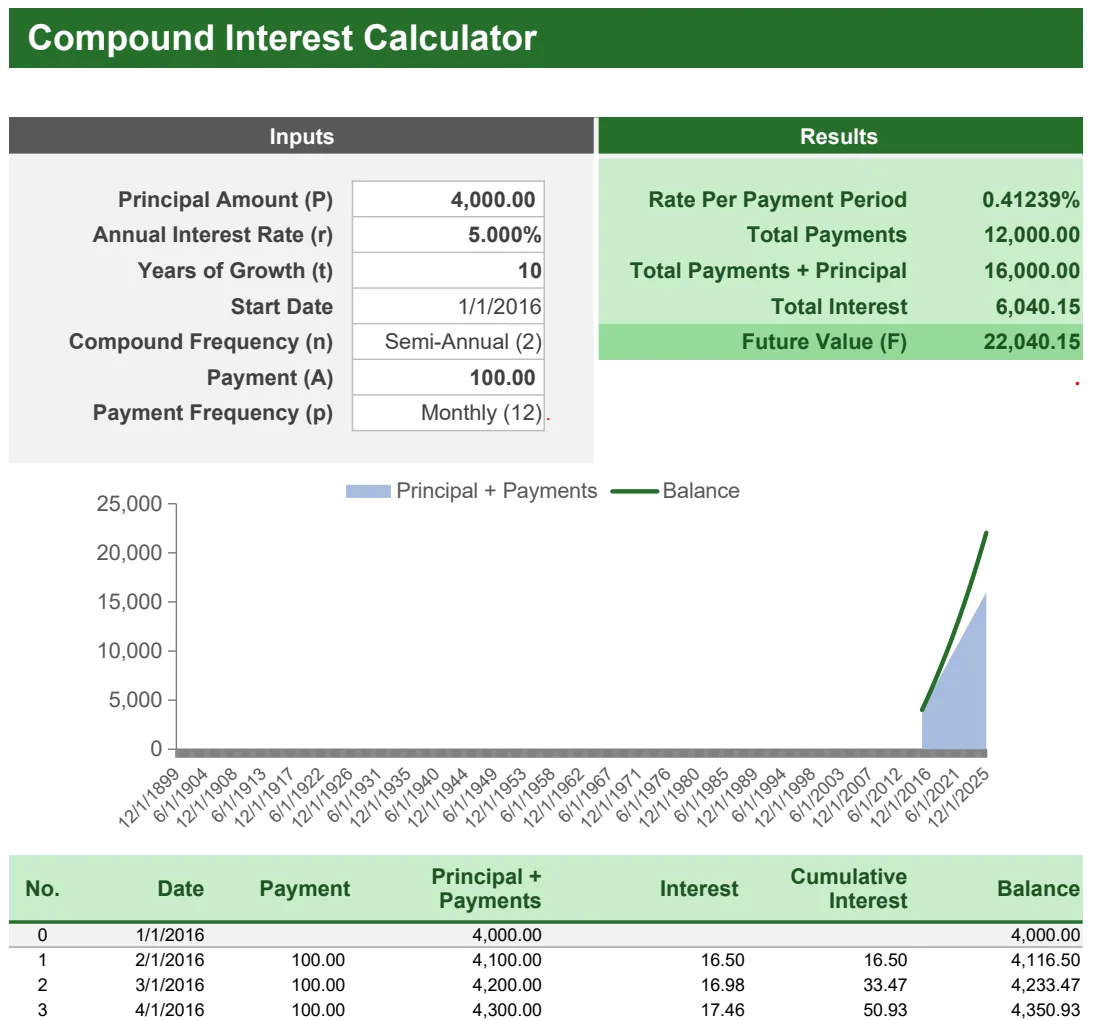Select the date cell 4/1/2016
1094x1020 pixels.
point(170,1010)
